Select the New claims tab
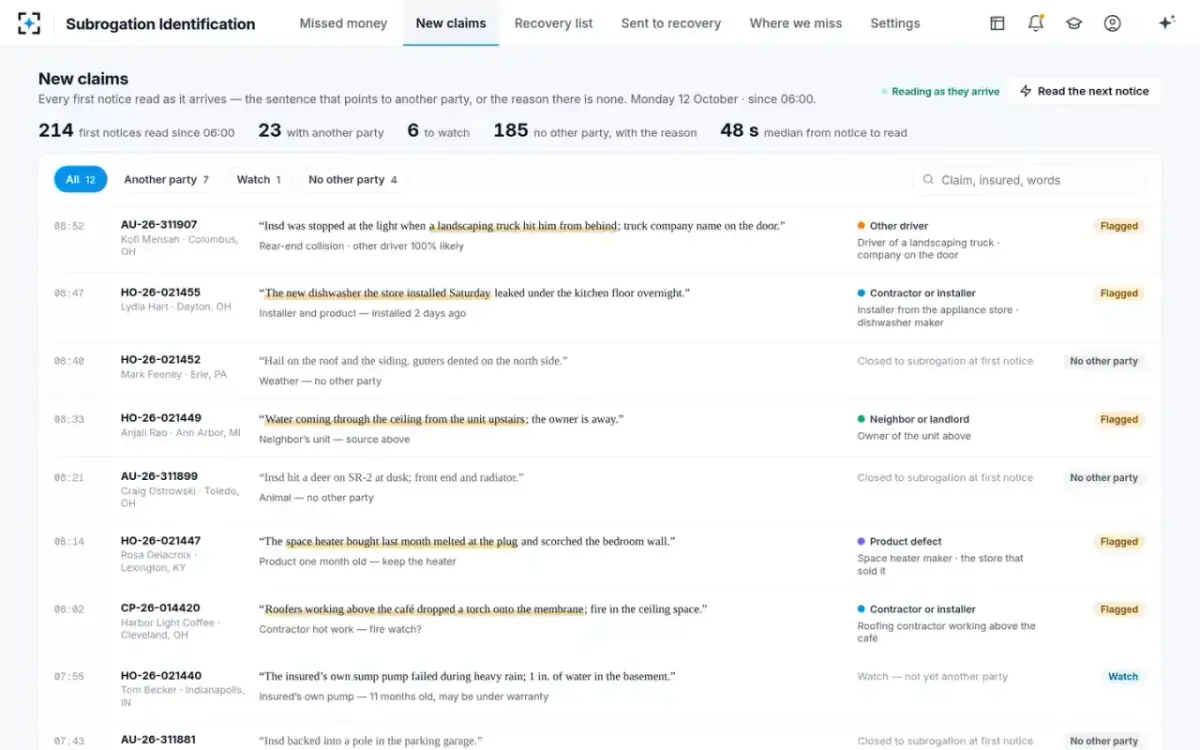 point(451,23)
